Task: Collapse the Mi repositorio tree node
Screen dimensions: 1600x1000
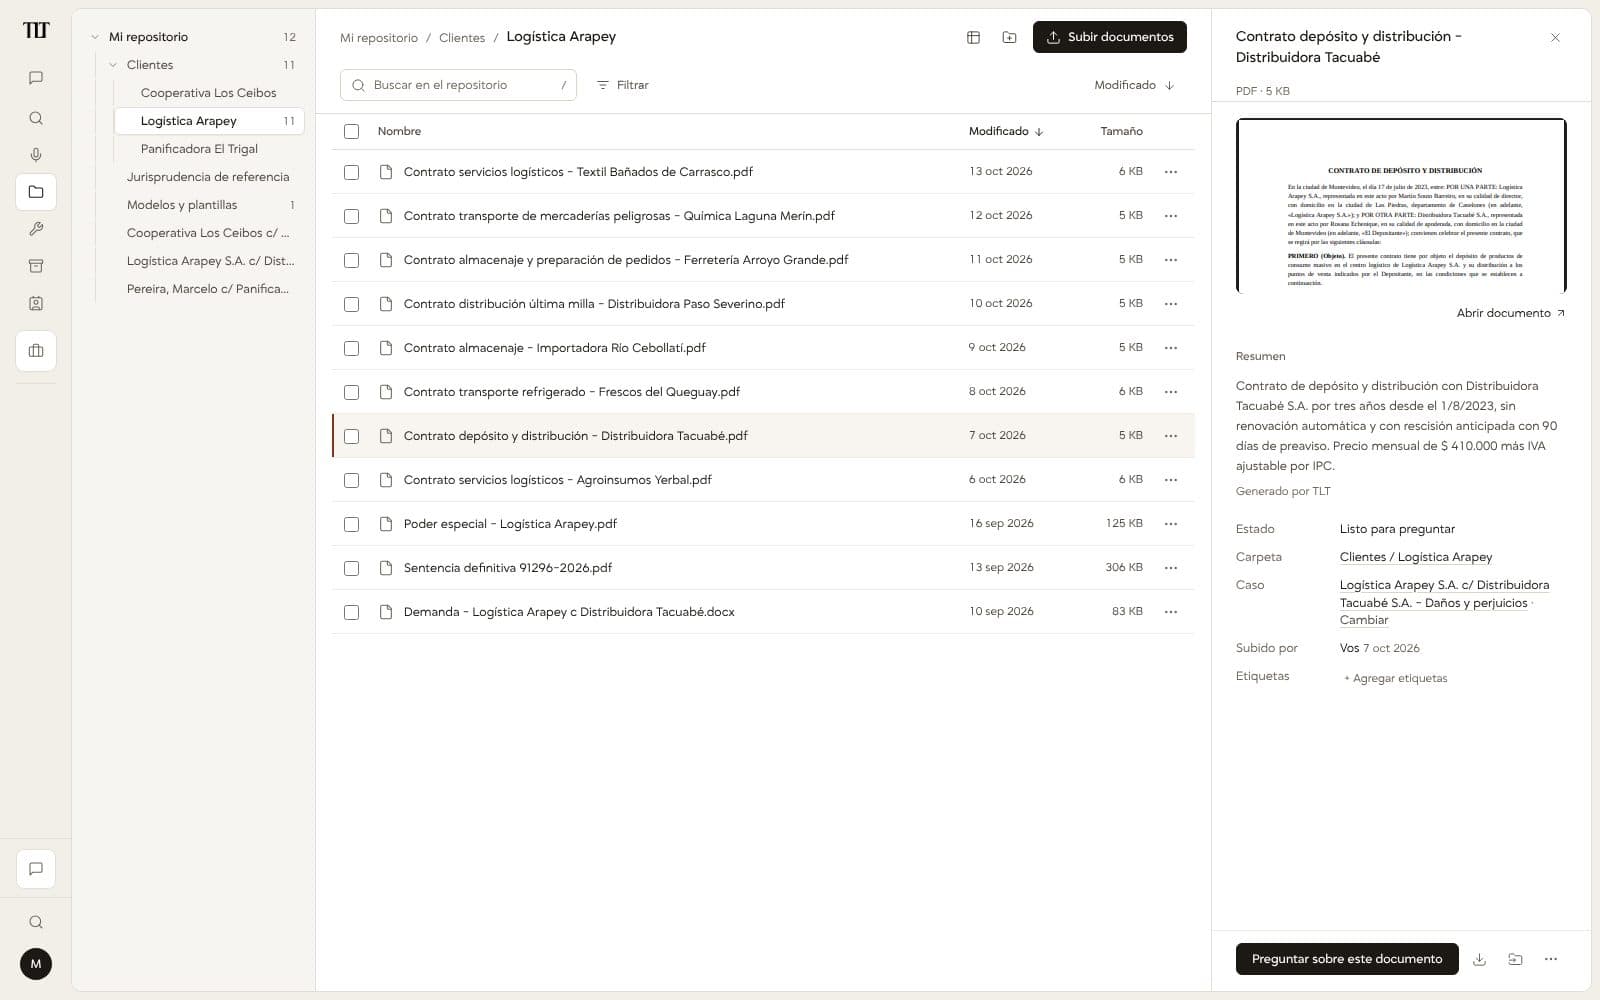Action: pyautogui.click(x=95, y=37)
